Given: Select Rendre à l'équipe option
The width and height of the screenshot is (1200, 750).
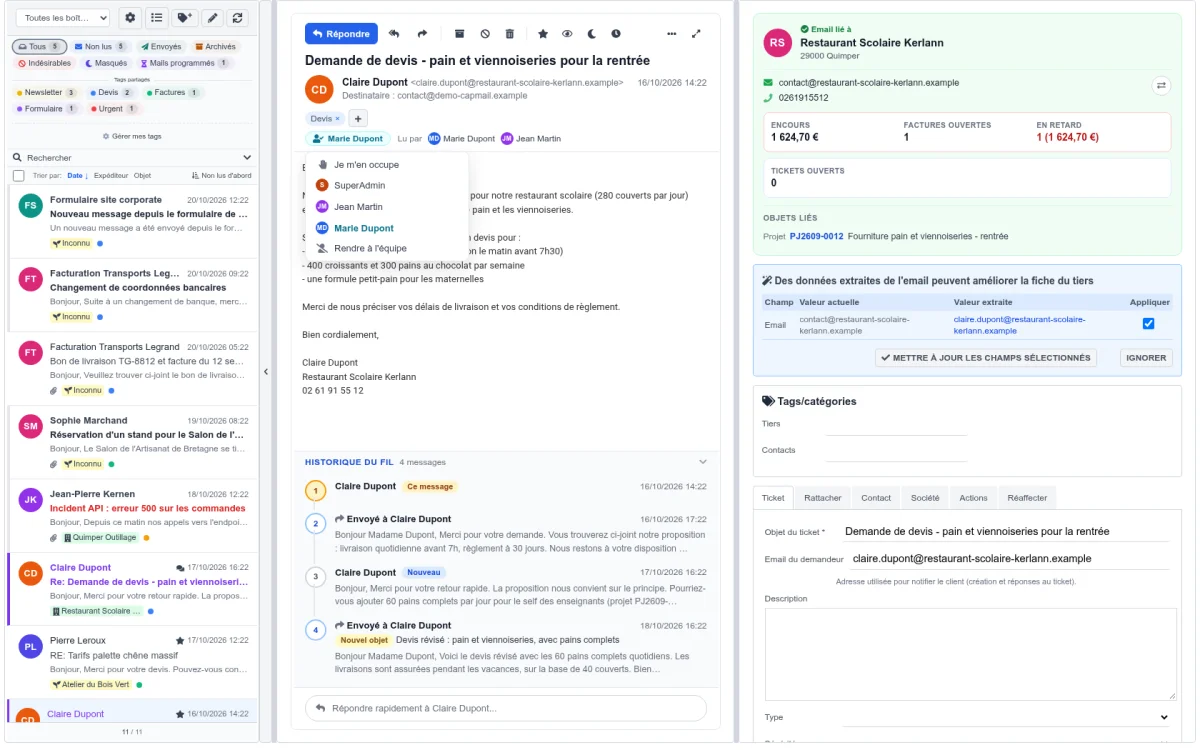Looking at the screenshot, I should 387,248.
